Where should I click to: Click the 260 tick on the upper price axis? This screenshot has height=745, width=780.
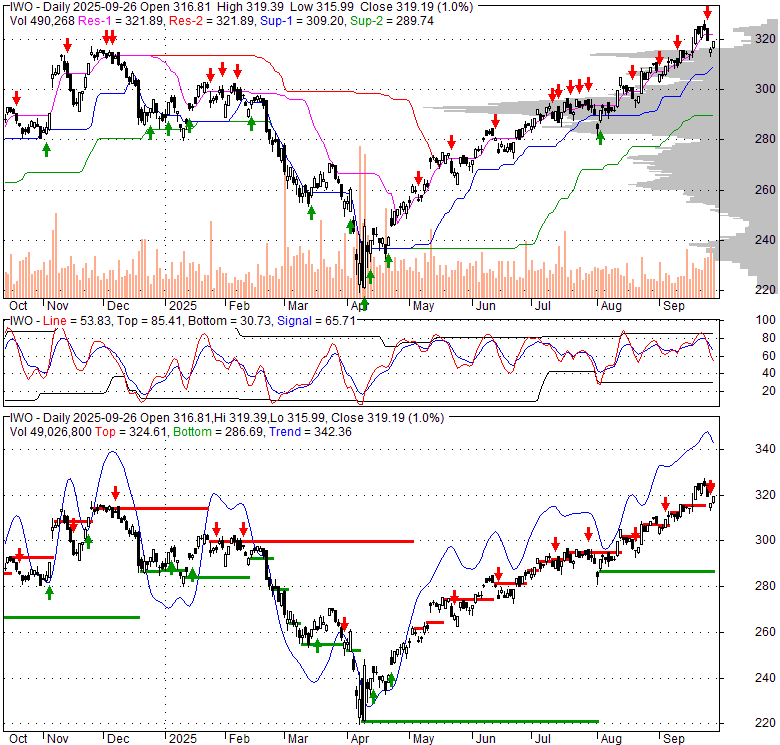click(765, 189)
